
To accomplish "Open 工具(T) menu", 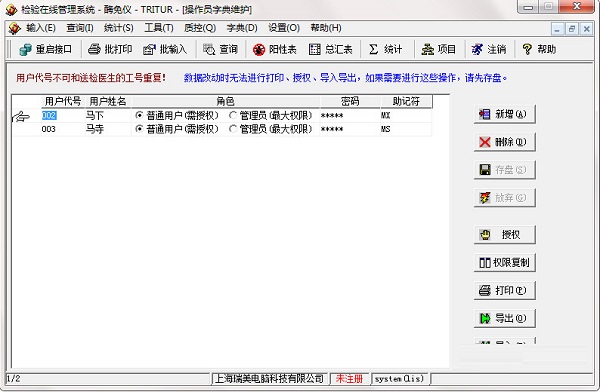I will [159, 28].
